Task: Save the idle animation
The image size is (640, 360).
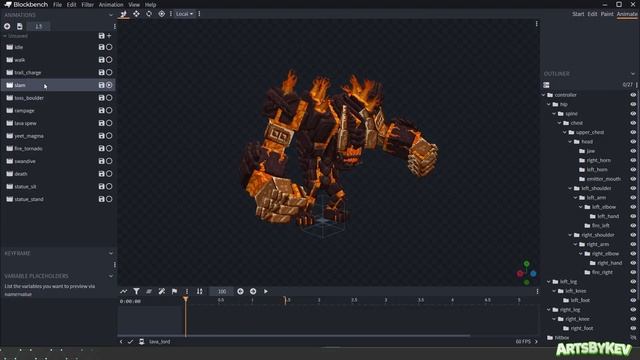Action: click(x=101, y=47)
